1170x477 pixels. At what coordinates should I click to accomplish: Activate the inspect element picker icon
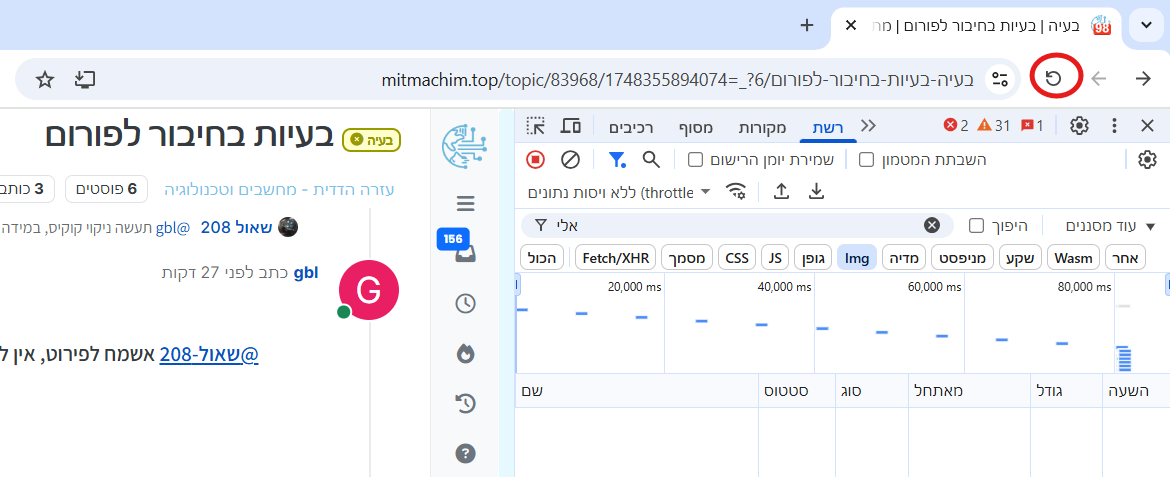[x=536, y=126]
